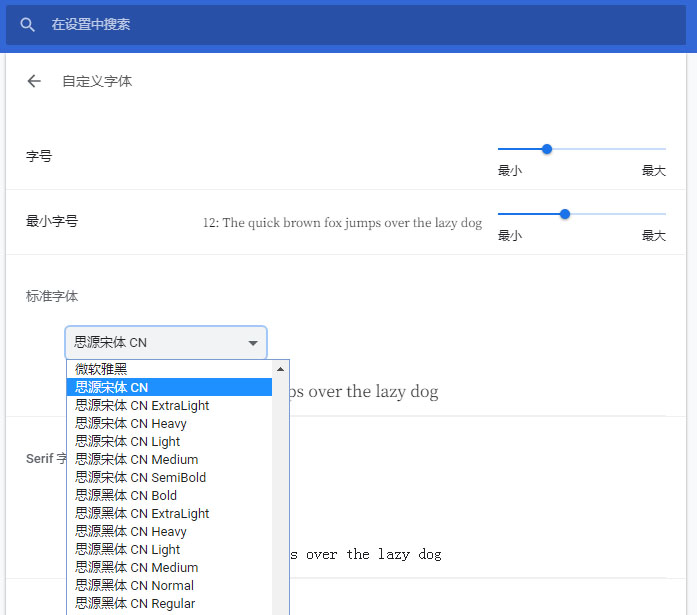Select 思源黑体 CN Regular option
Screen dimensions: 697x615
(x=169, y=603)
